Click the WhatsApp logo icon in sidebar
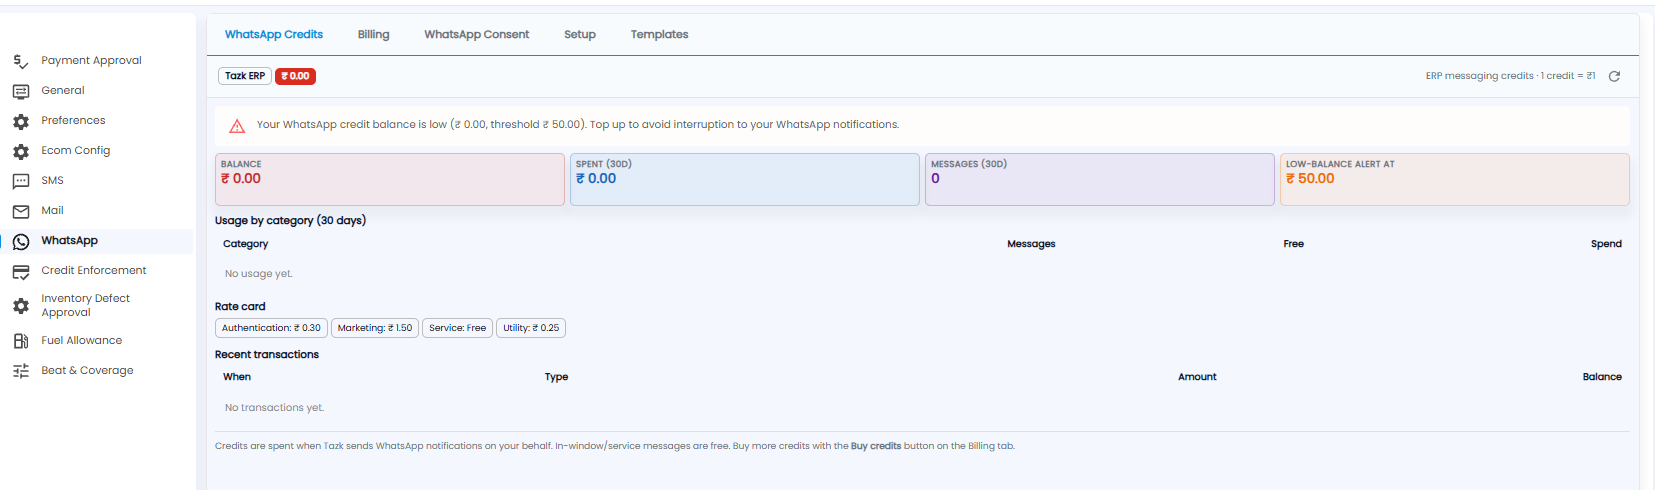The height and width of the screenshot is (490, 1655). 21,241
